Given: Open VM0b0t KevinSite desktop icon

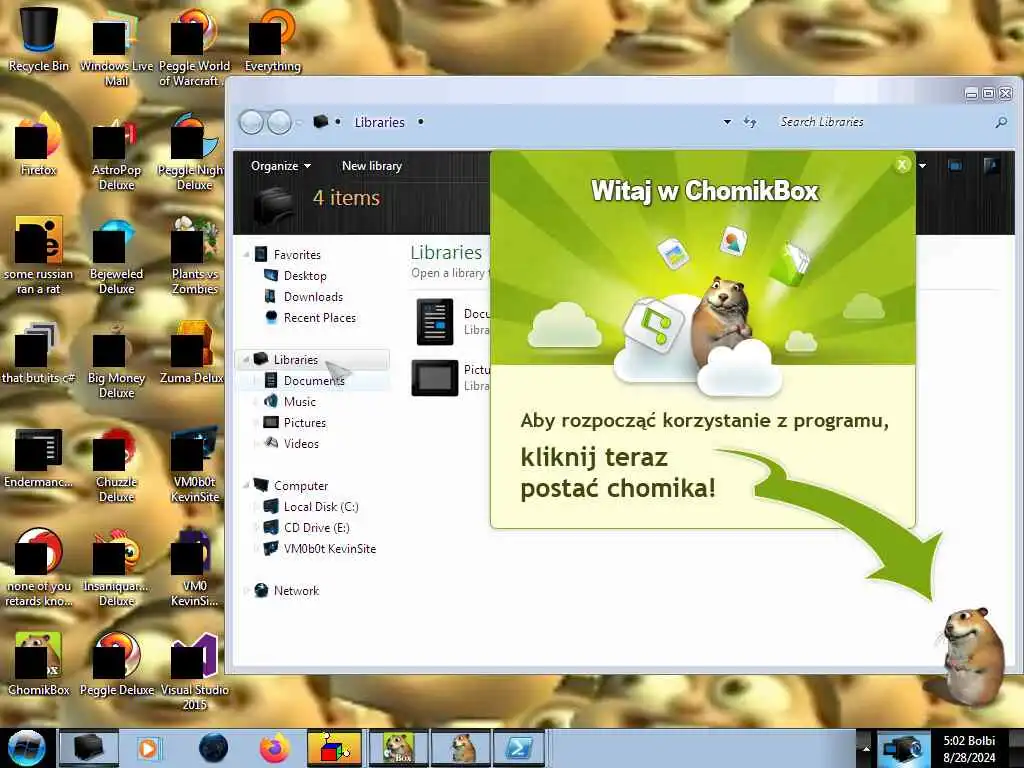Looking at the screenshot, I should (x=194, y=463).
